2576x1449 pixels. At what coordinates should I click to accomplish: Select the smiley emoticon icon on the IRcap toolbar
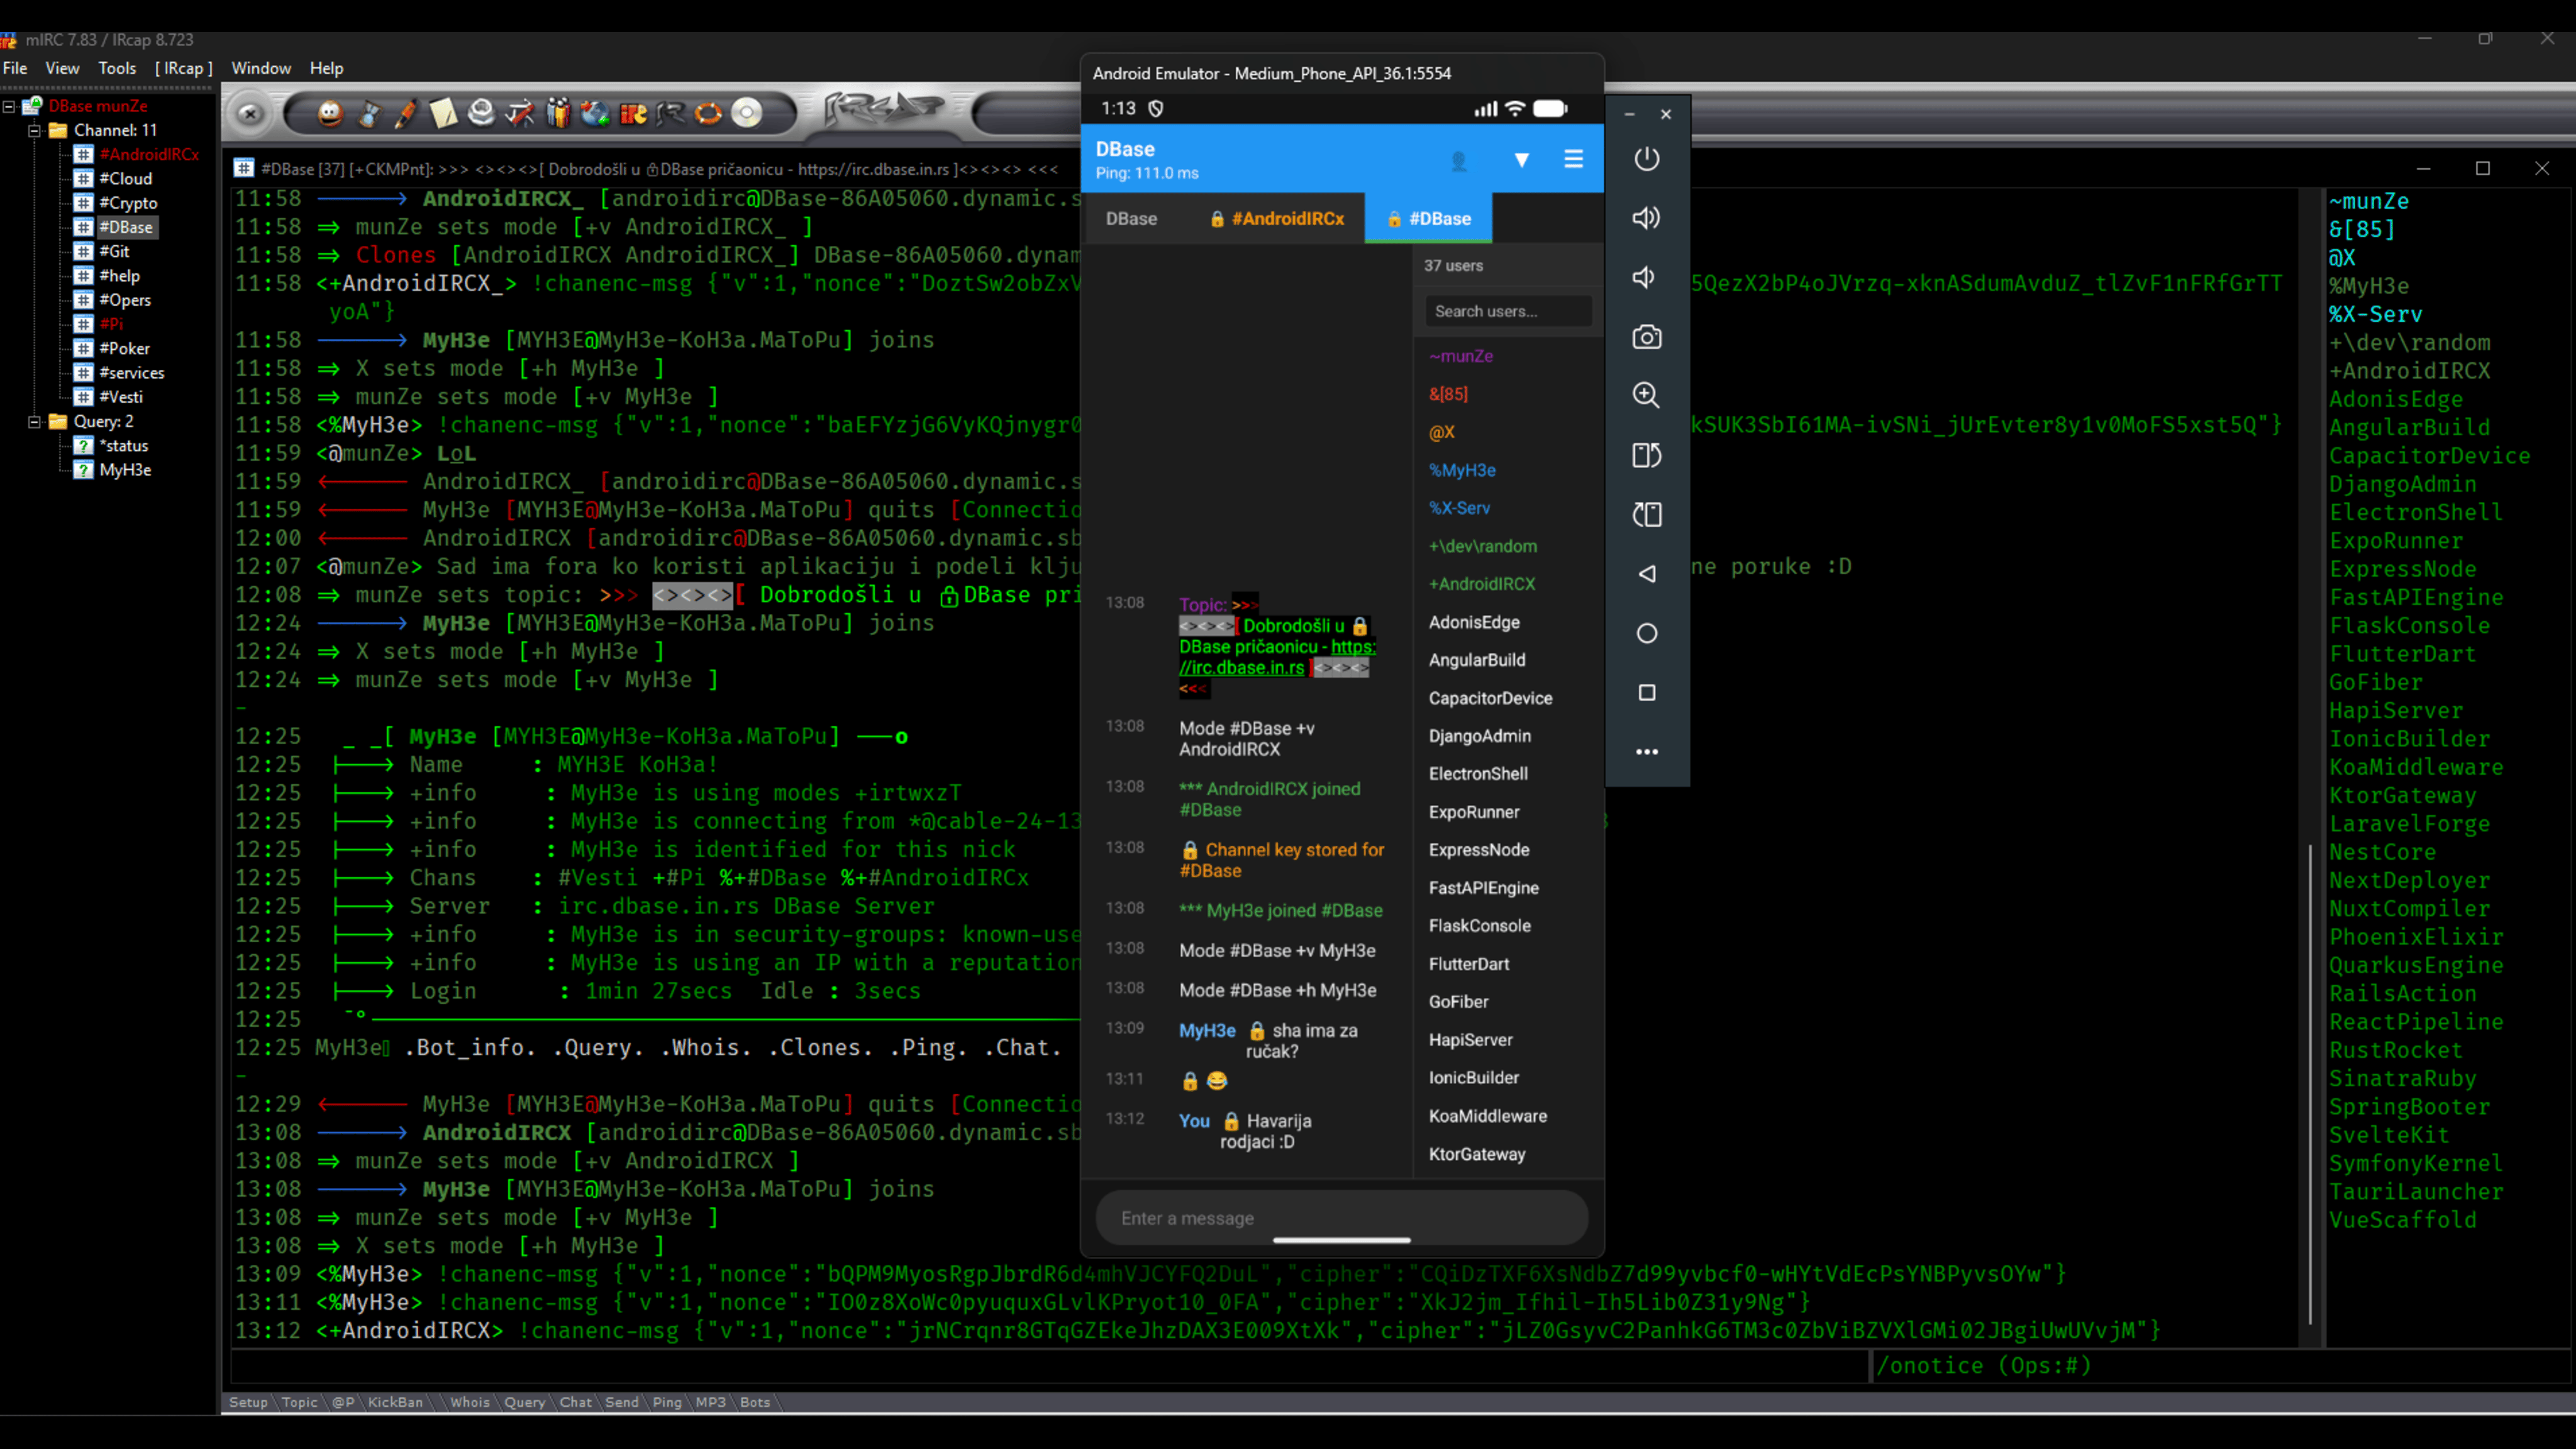[x=330, y=113]
